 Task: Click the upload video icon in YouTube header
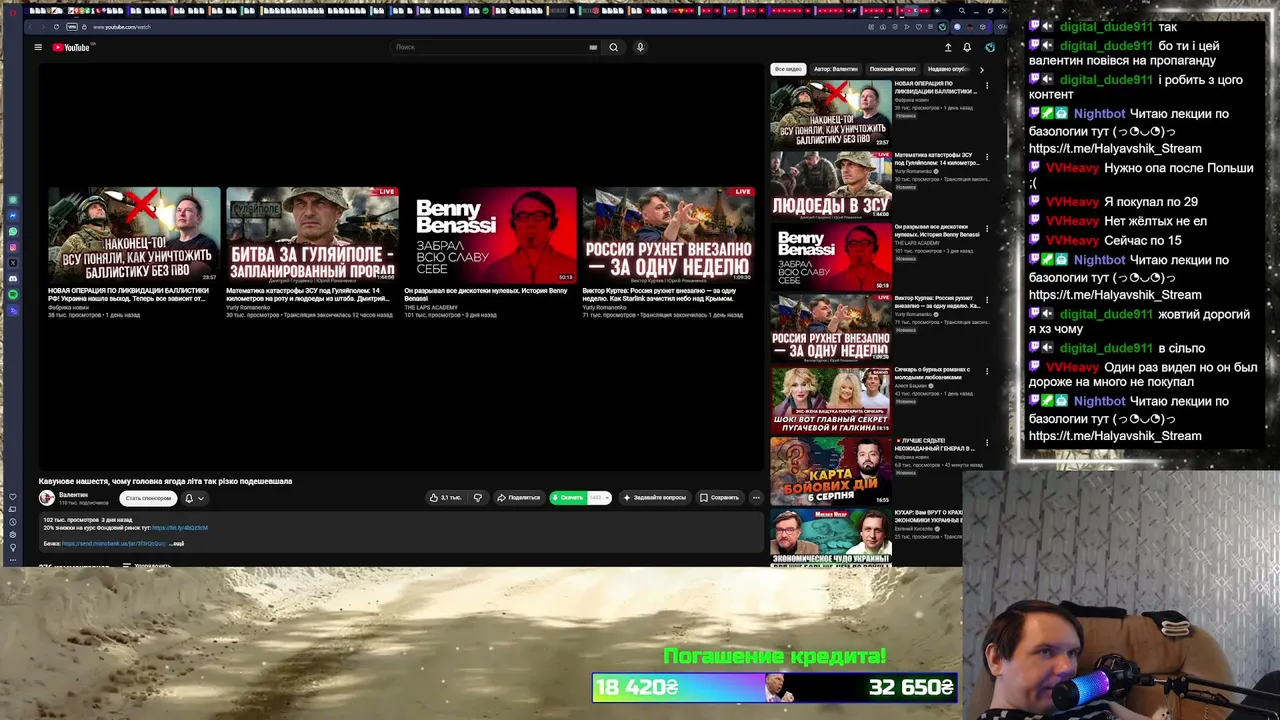tap(948, 47)
